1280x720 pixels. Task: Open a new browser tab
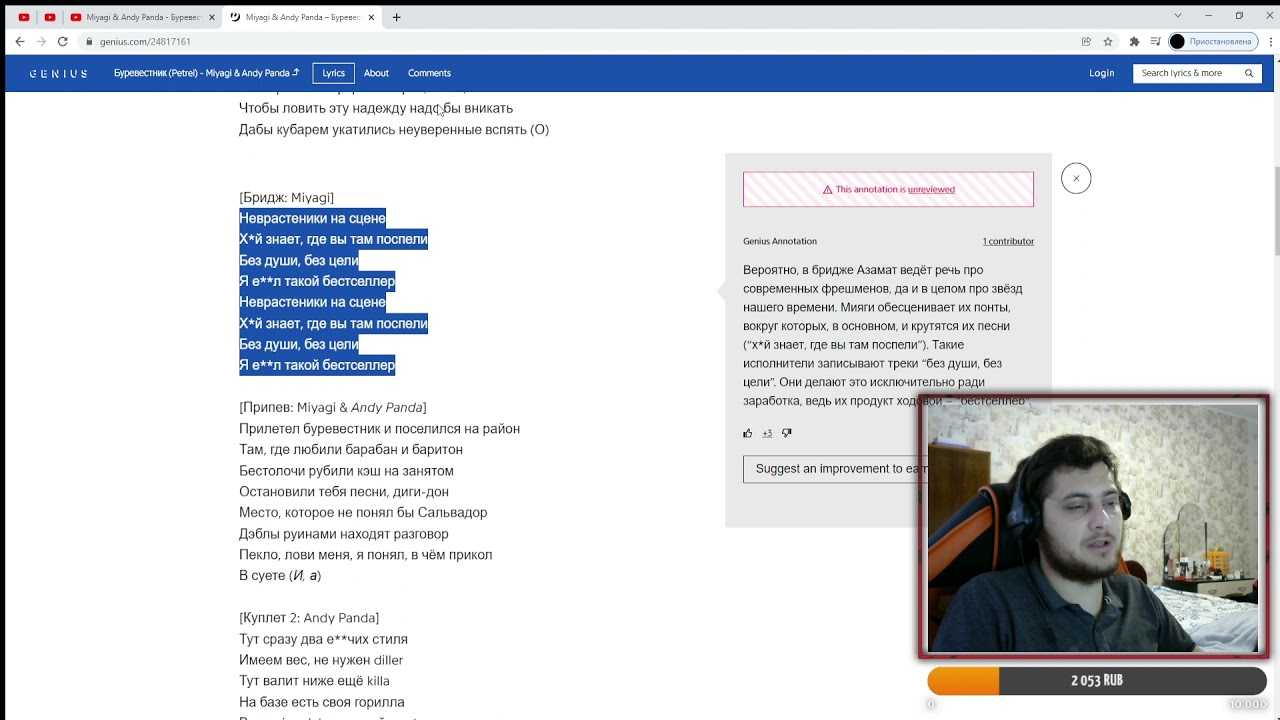pos(396,17)
